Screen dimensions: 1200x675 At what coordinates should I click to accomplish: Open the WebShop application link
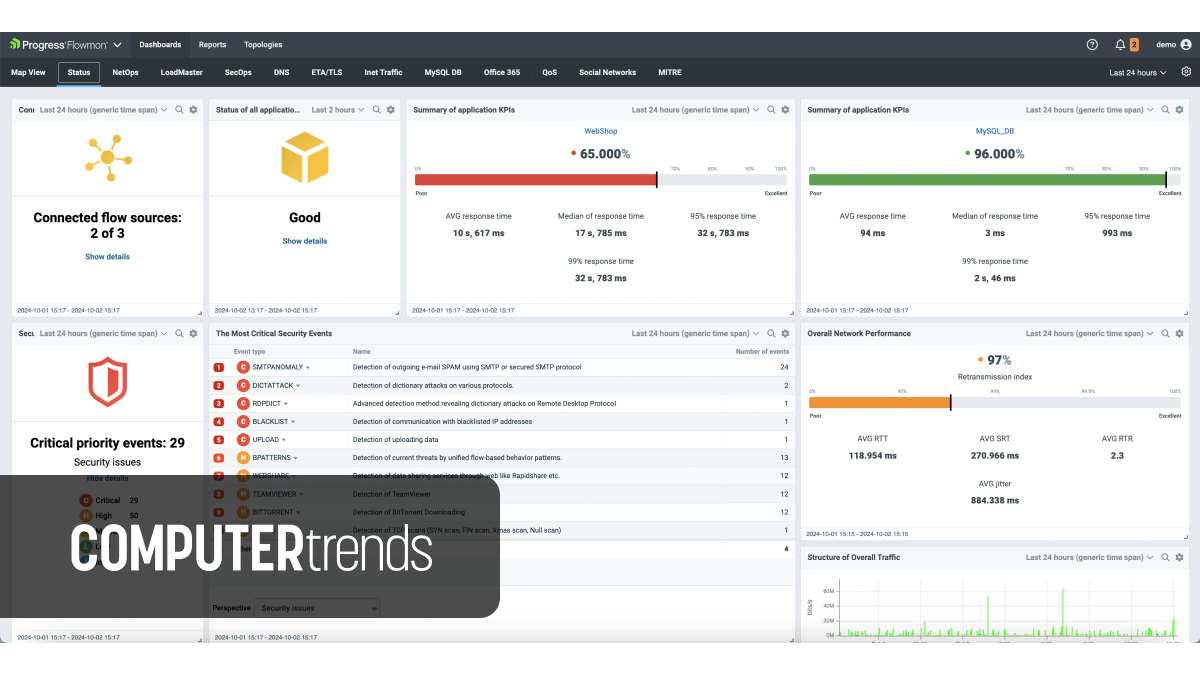click(601, 131)
